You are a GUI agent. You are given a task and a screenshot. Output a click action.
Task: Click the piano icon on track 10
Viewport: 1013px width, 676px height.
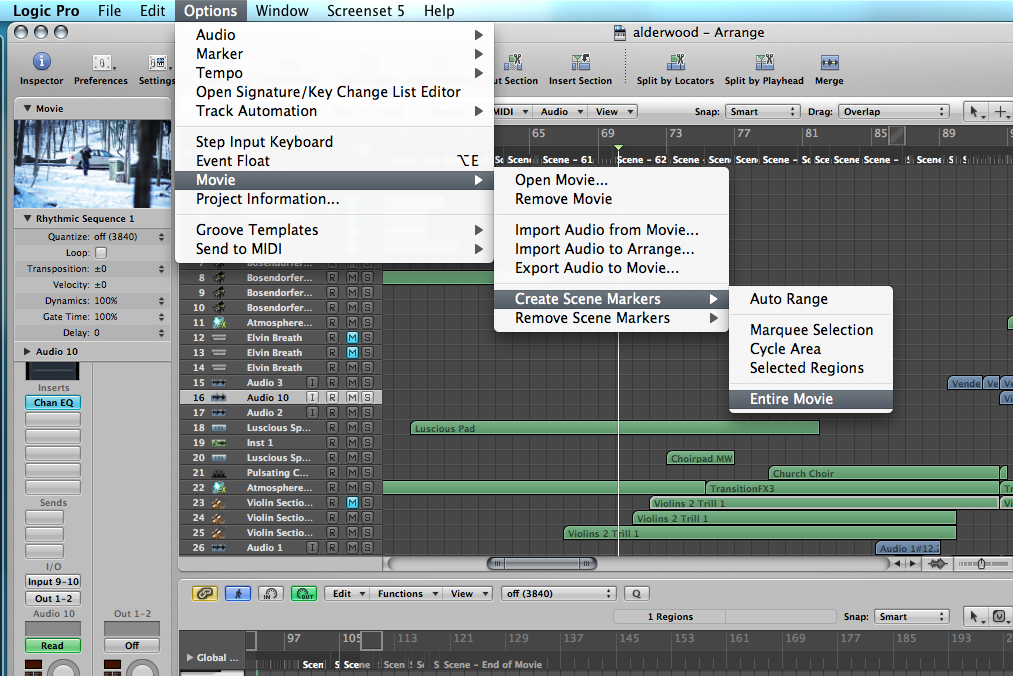[x=219, y=308]
